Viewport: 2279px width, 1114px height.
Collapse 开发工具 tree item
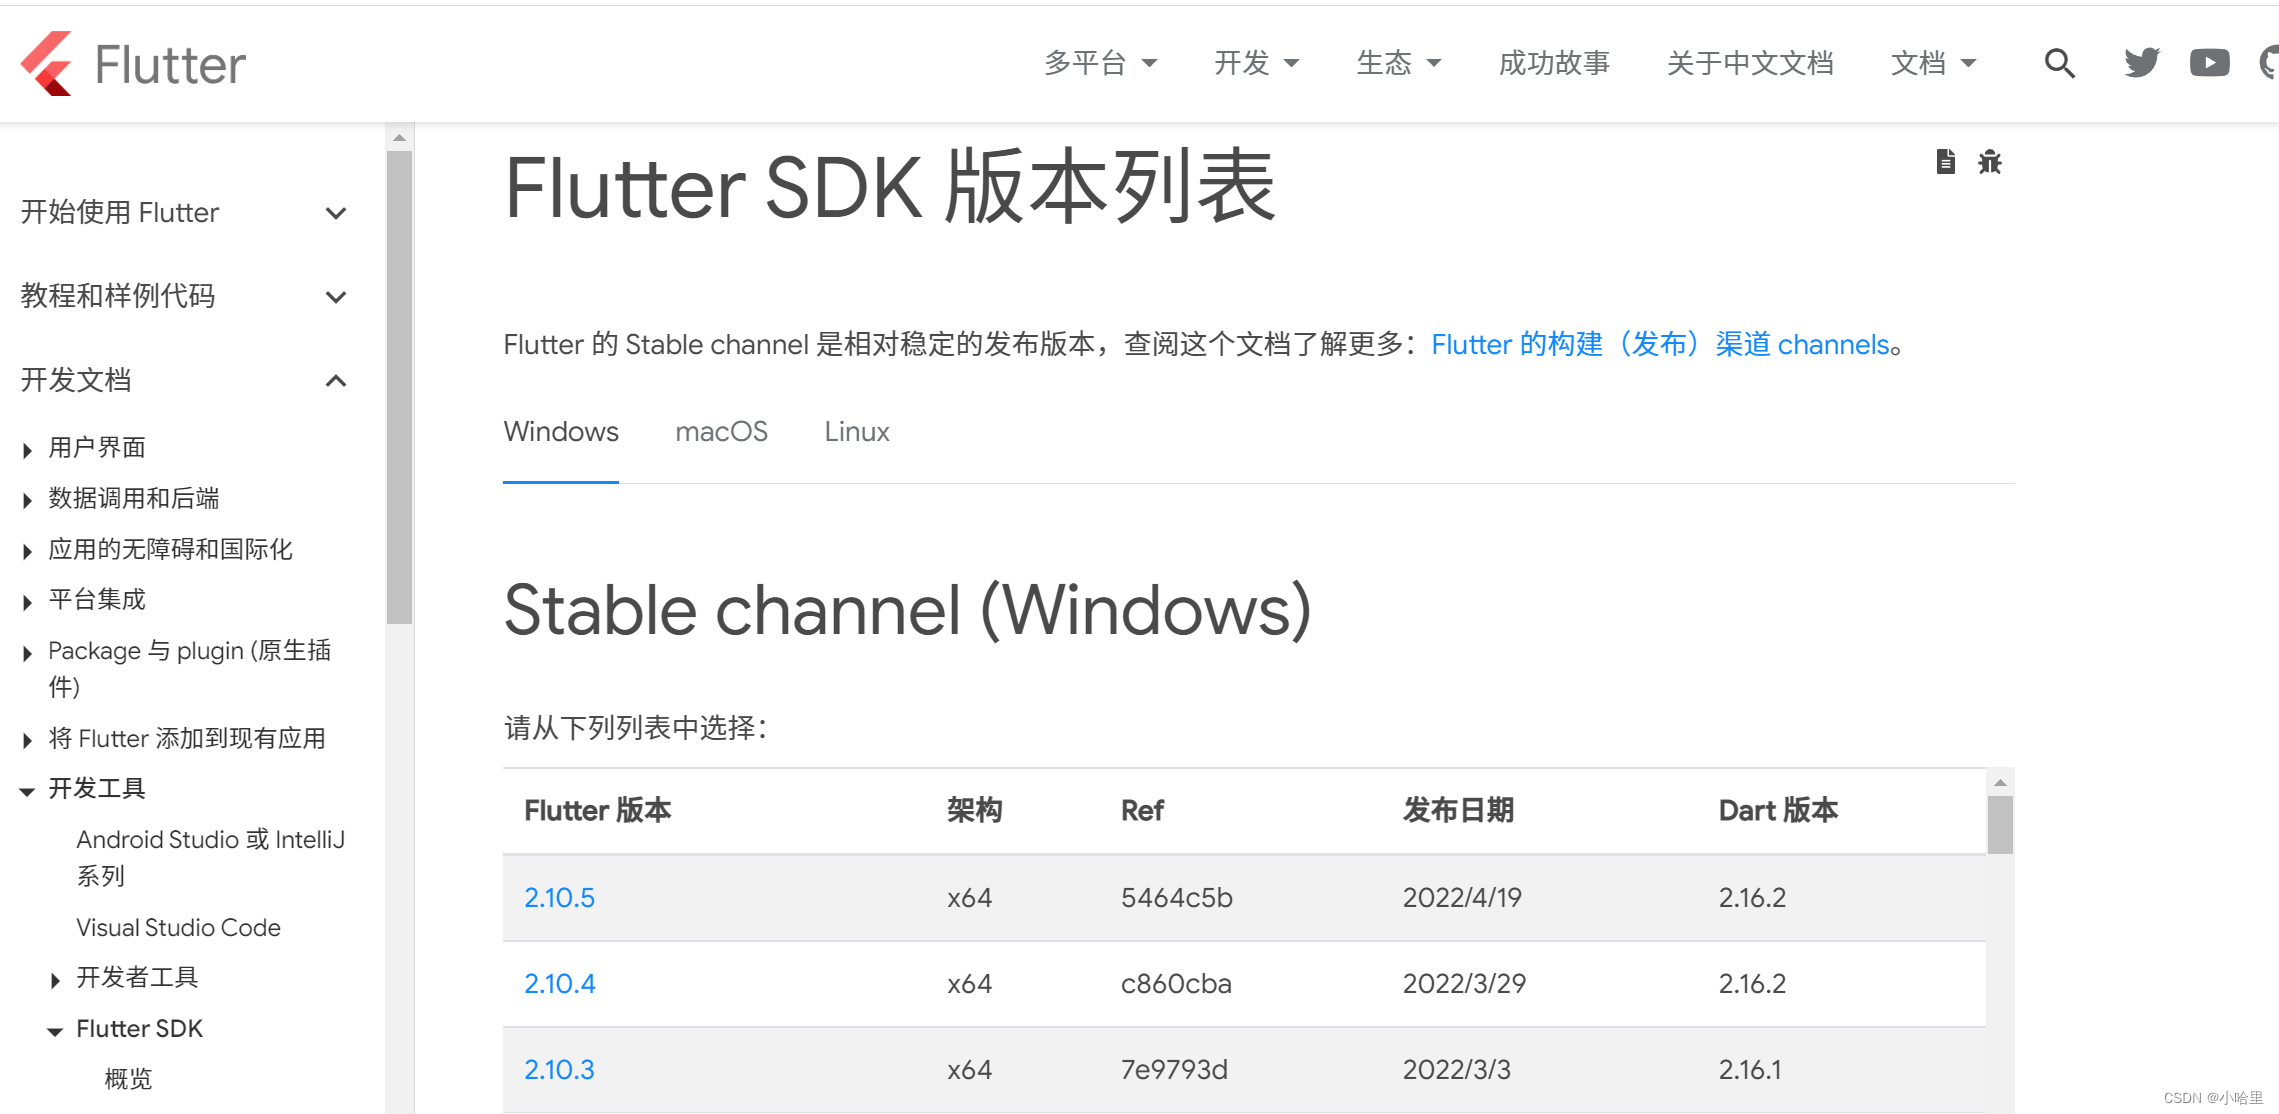[28, 791]
